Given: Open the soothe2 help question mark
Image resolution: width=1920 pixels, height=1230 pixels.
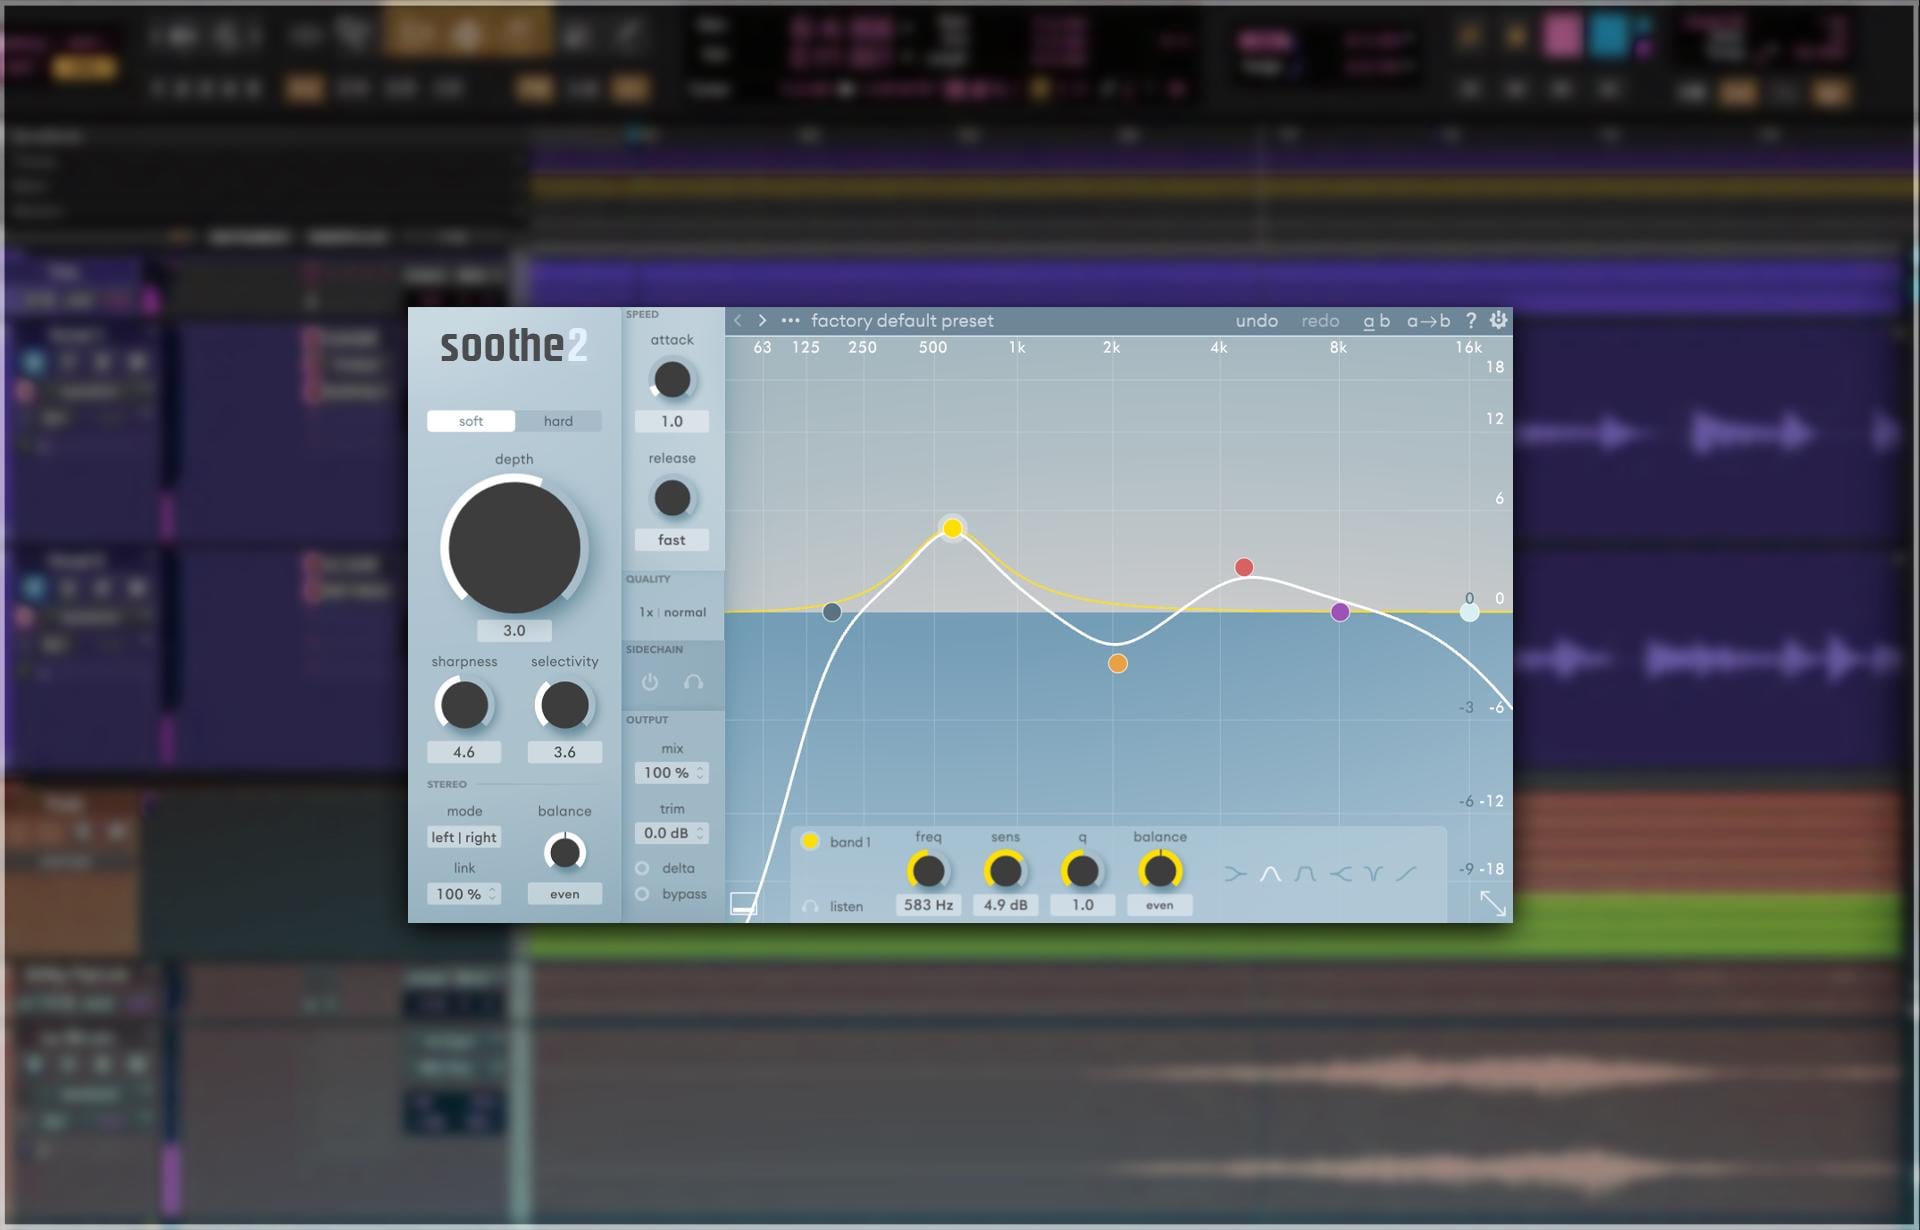Looking at the screenshot, I should pyautogui.click(x=1471, y=320).
